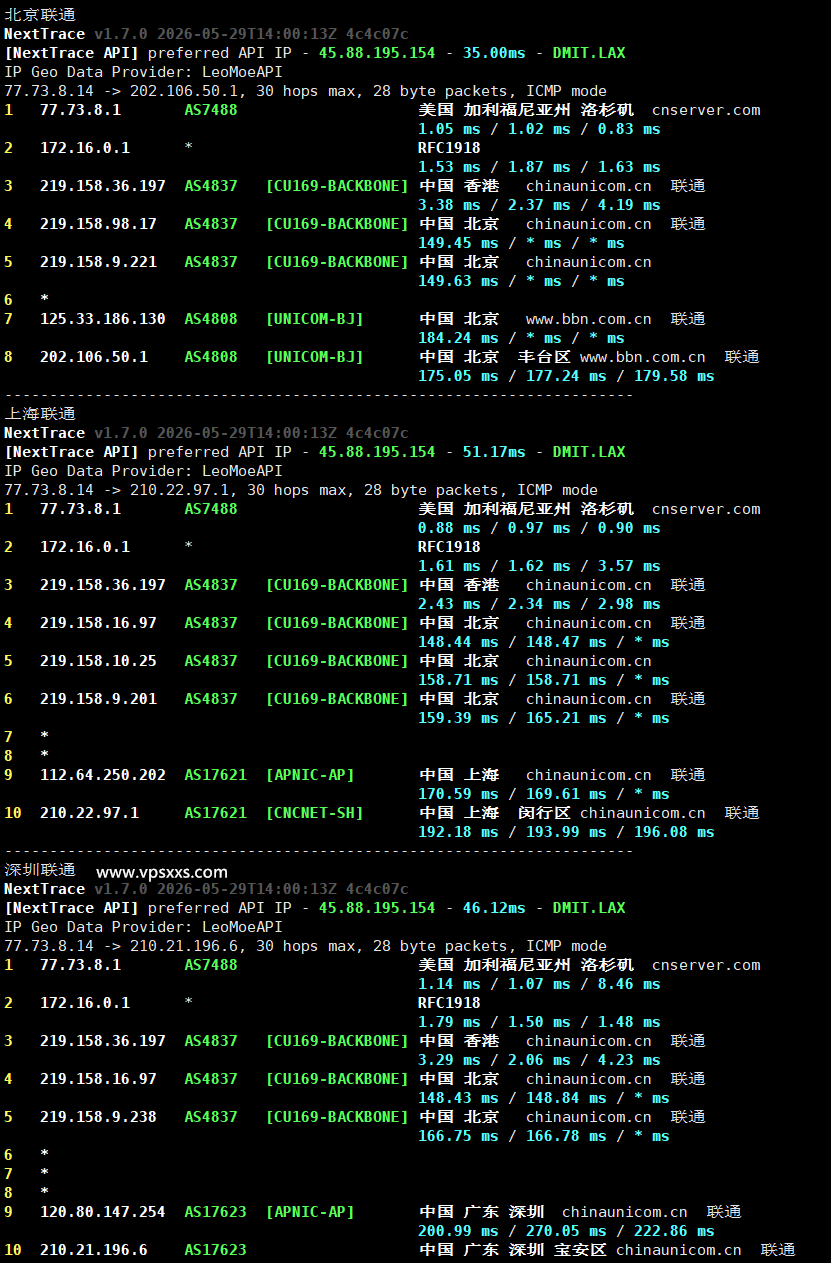Select latency line 3.29 ms / 2.06 ms / 4.23 ms
Screen dimensions: 831x1263
click(539, 1060)
